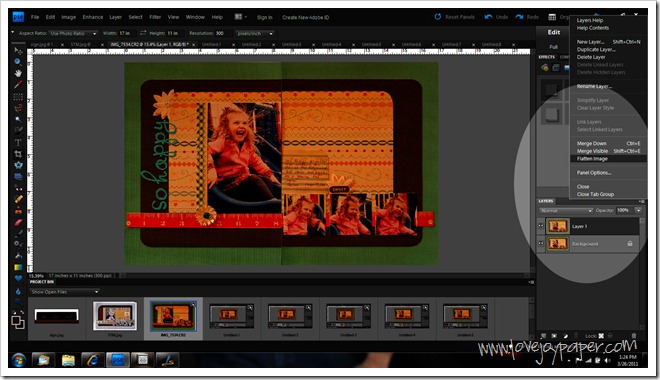Expand the tool options arrow beside Aspect Ratio
The image size is (660, 380).
click(12, 32)
